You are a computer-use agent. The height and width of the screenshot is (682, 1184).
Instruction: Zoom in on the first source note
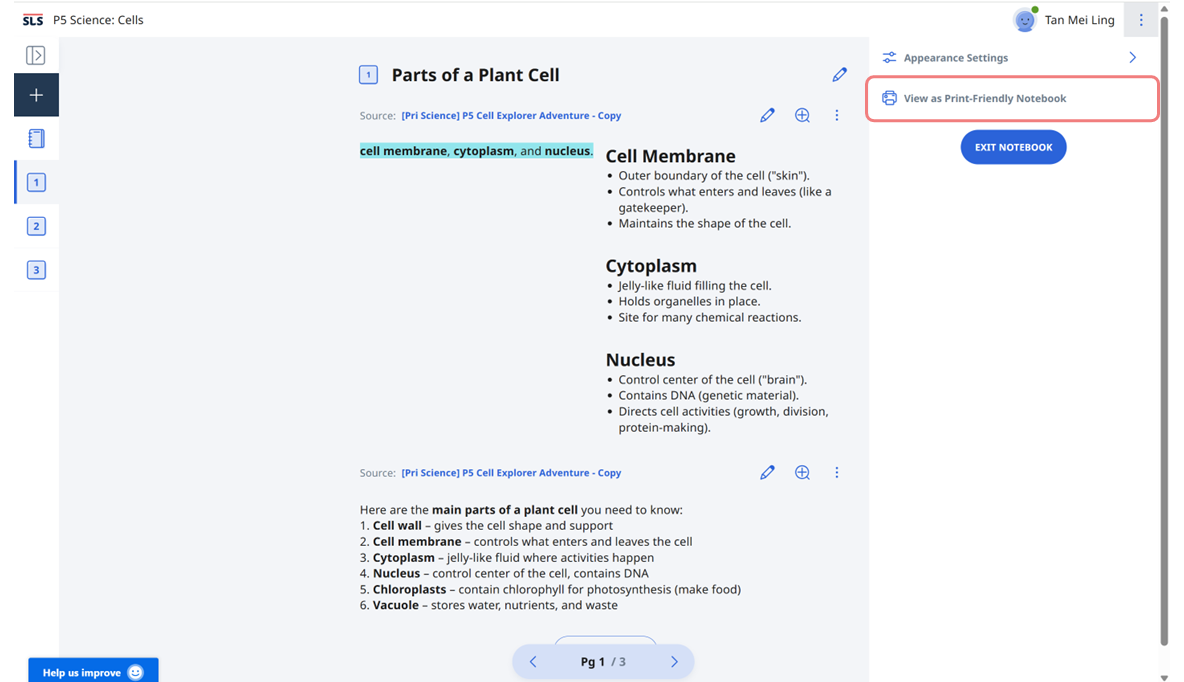(x=802, y=115)
